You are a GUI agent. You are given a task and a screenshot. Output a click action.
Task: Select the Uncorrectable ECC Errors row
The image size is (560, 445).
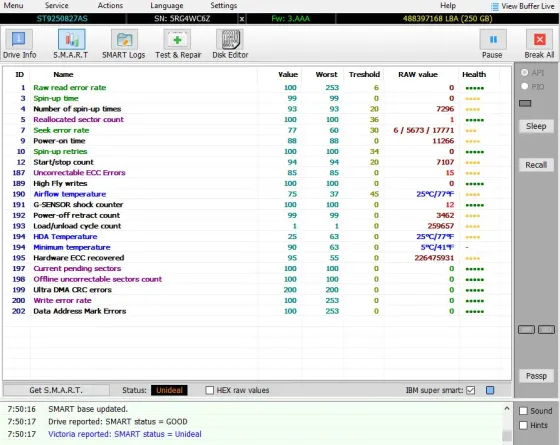tap(257, 172)
